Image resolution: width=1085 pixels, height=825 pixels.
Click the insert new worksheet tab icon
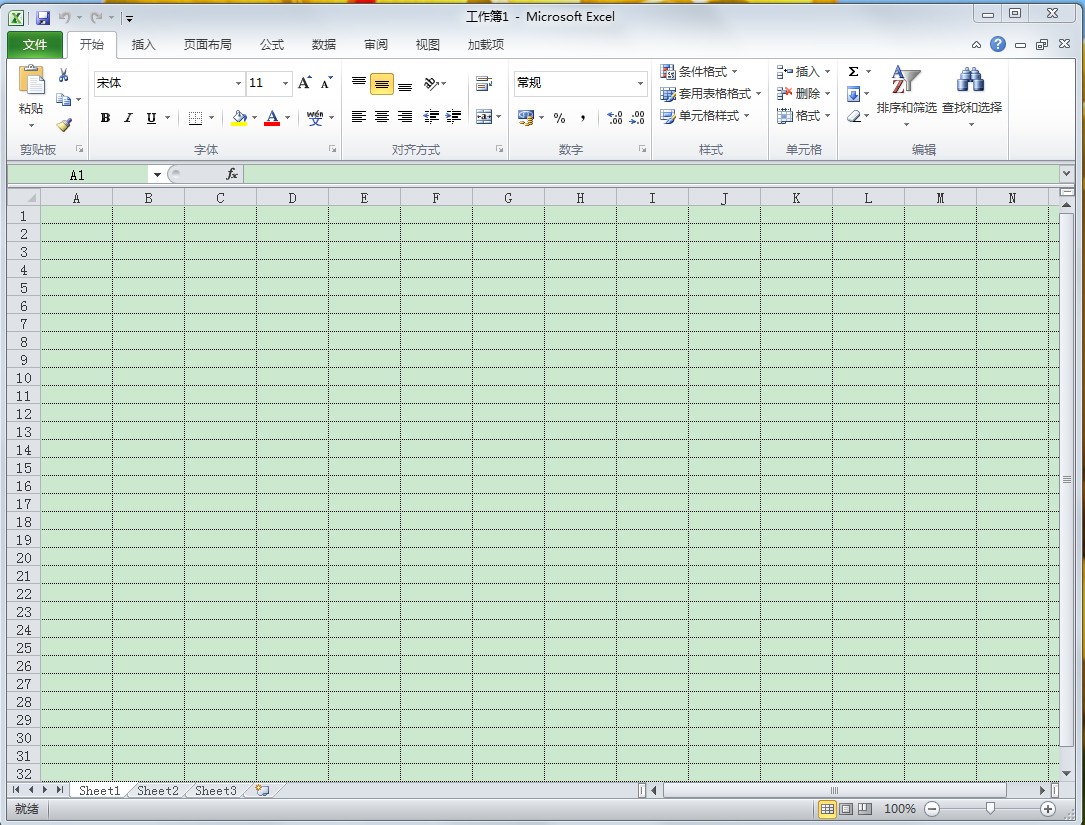tap(262, 790)
